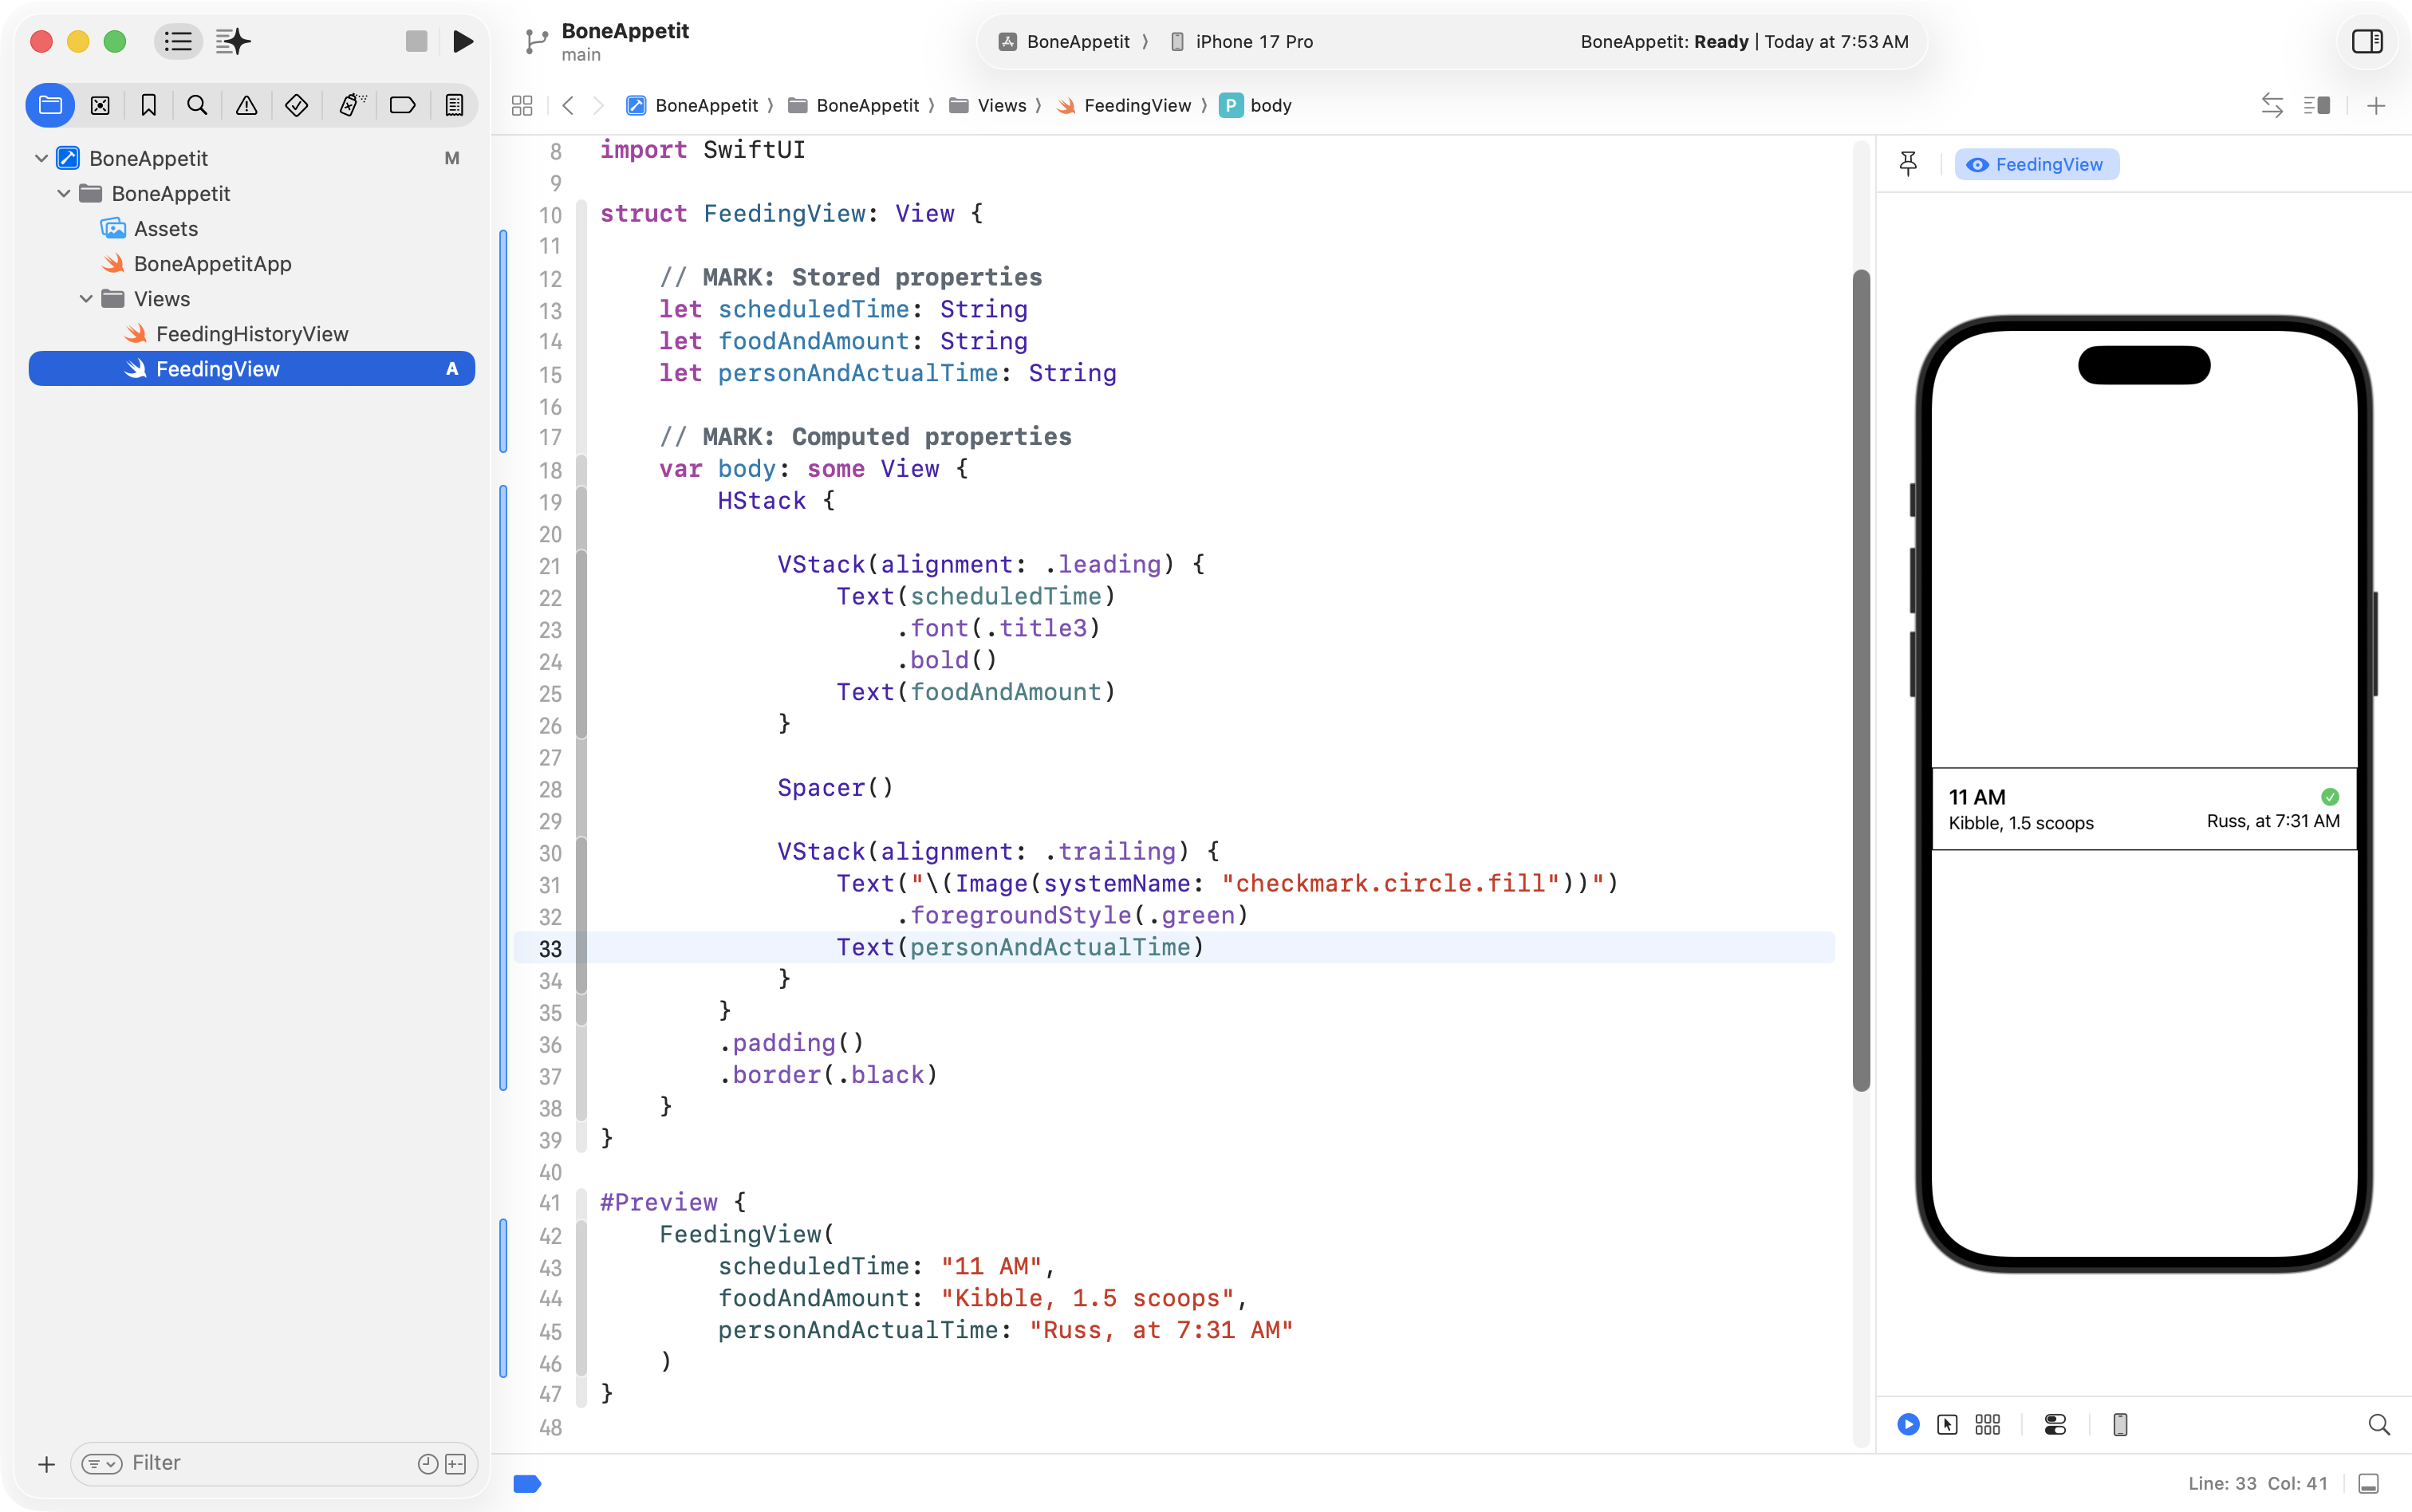
Task: Switch the preview to Live mode
Action: coord(1908,1424)
